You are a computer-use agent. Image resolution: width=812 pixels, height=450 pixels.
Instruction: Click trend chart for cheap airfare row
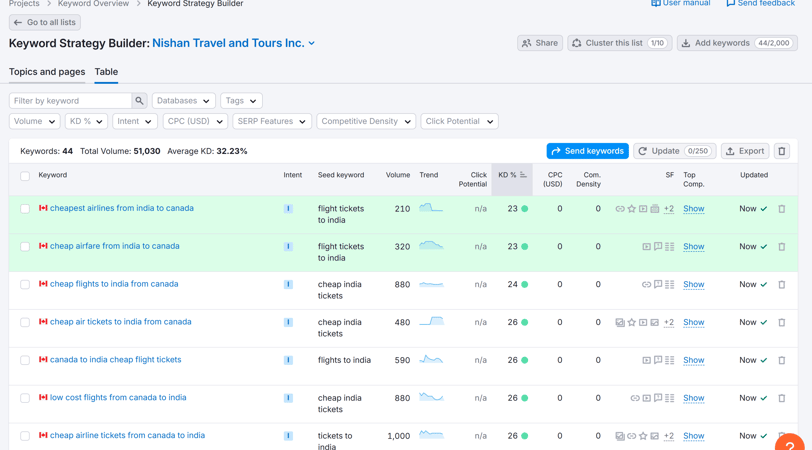coord(431,245)
